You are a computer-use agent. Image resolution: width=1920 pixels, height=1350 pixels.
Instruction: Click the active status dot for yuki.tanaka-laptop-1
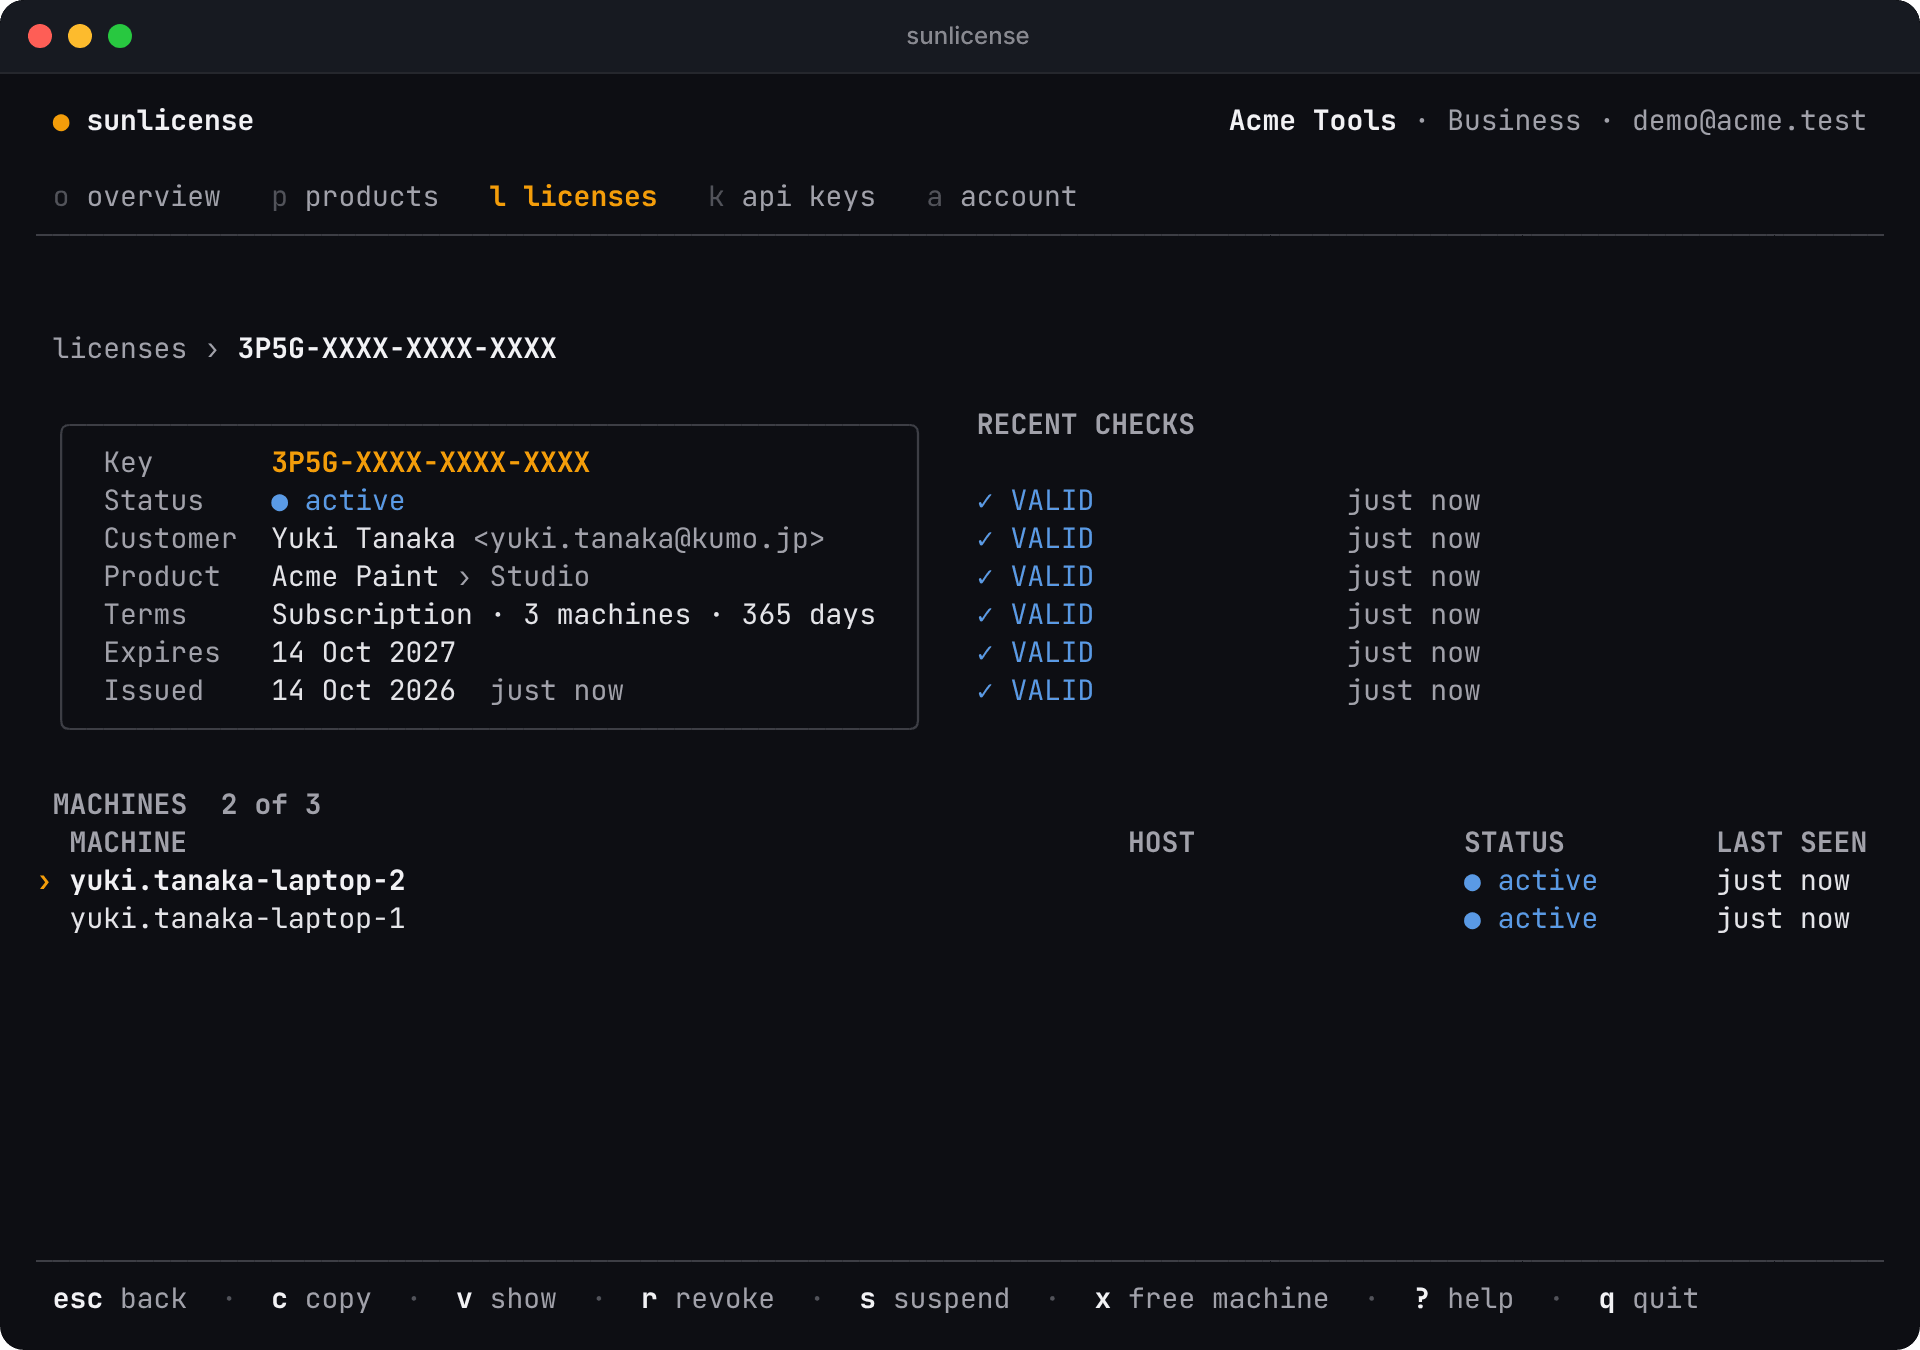(1472, 921)
